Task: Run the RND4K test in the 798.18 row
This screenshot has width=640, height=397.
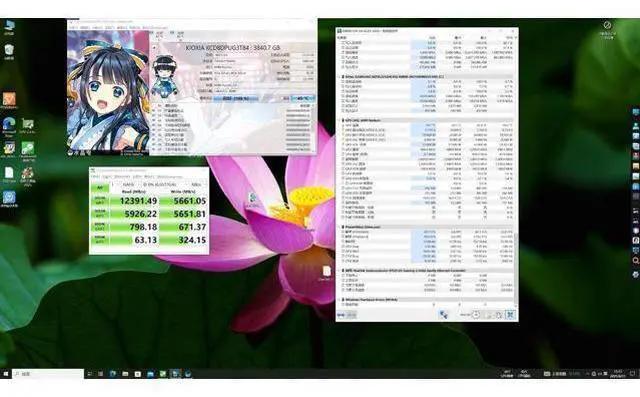Action: [100, 226]
